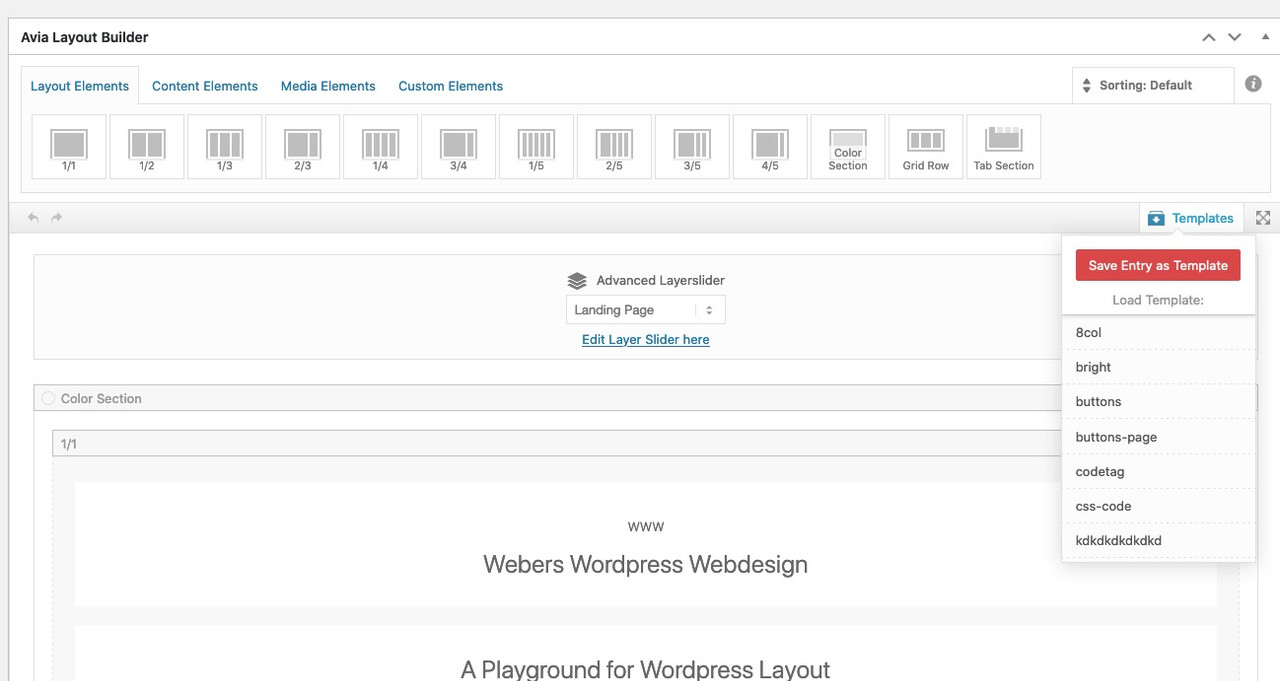Viewport: 1280px width, 681px height.
Task: Switch to Content Elements tab
Action: tap(205, 86)
